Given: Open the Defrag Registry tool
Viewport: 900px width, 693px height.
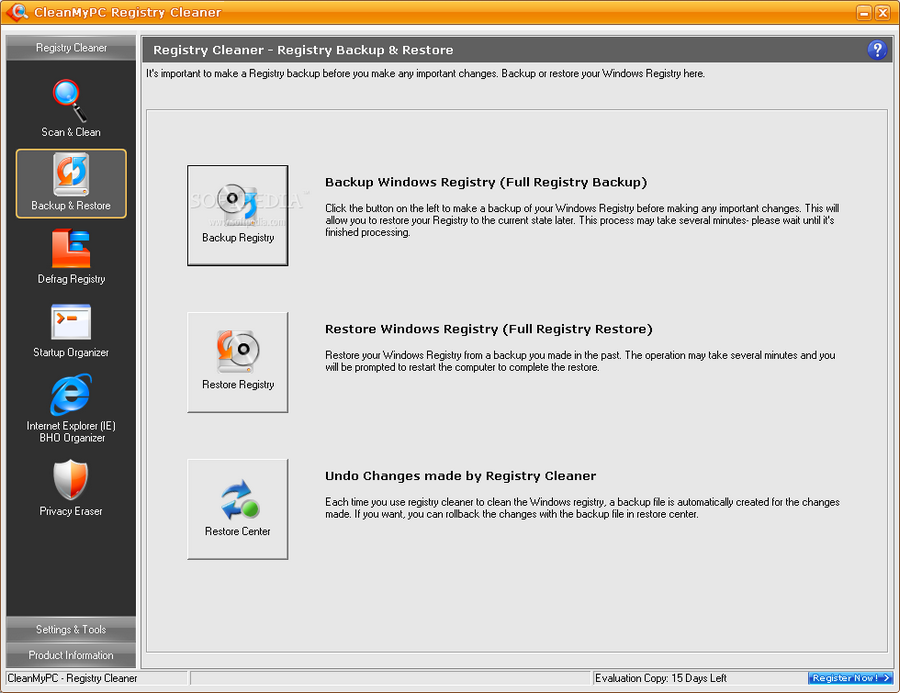Looking at the screenshot, I should 70,258.
